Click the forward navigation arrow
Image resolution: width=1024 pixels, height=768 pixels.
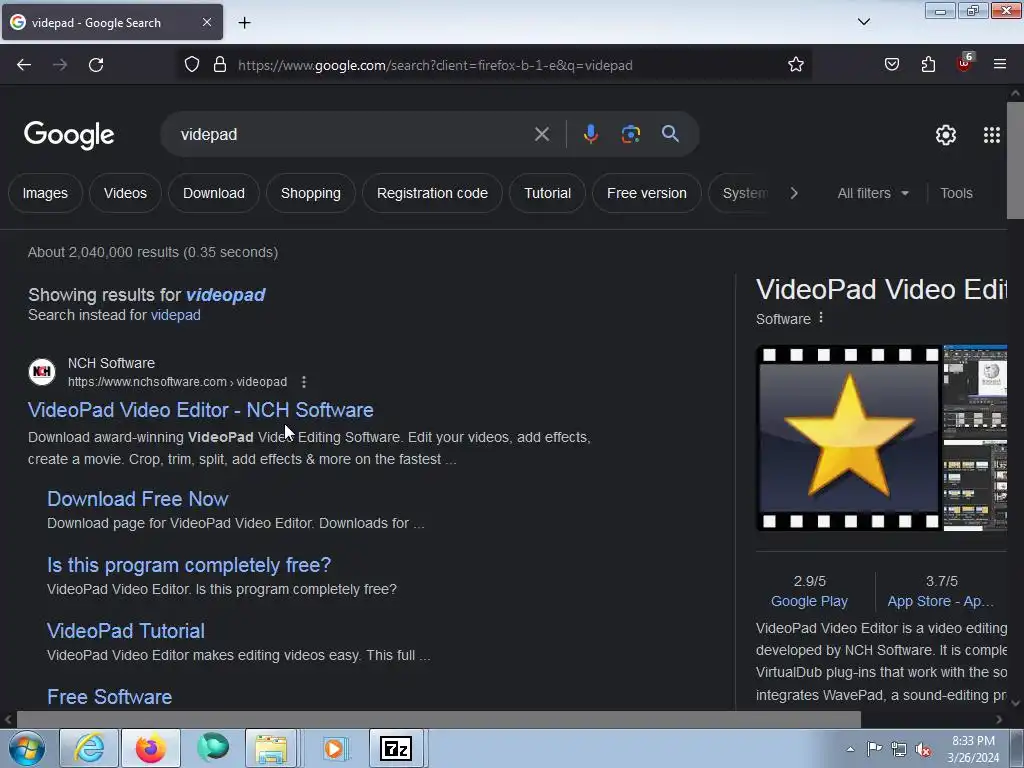pos(60,65)
